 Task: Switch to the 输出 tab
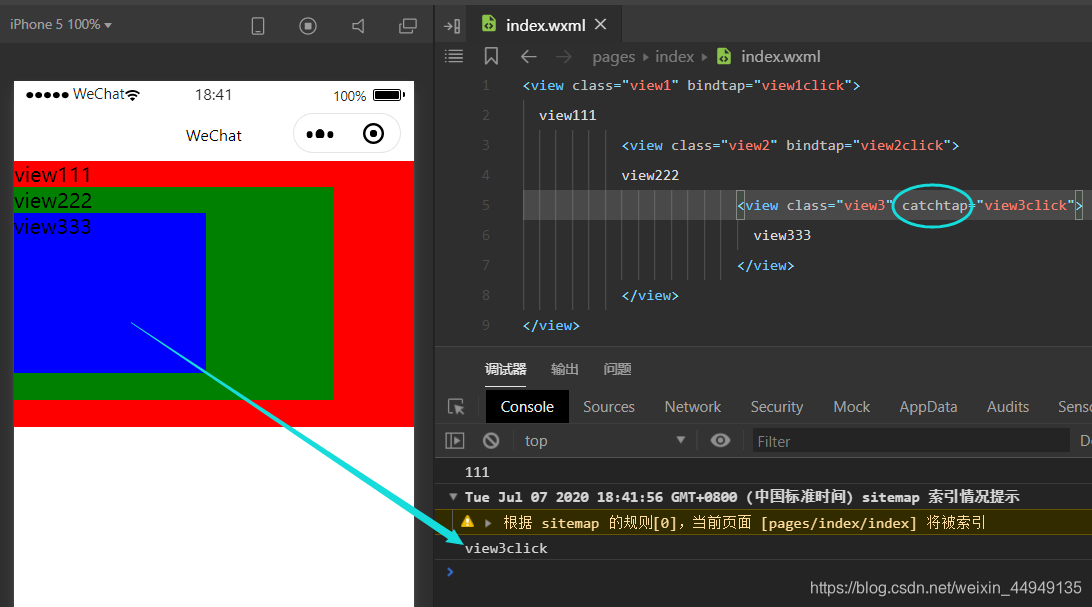(x=564, y=369)
